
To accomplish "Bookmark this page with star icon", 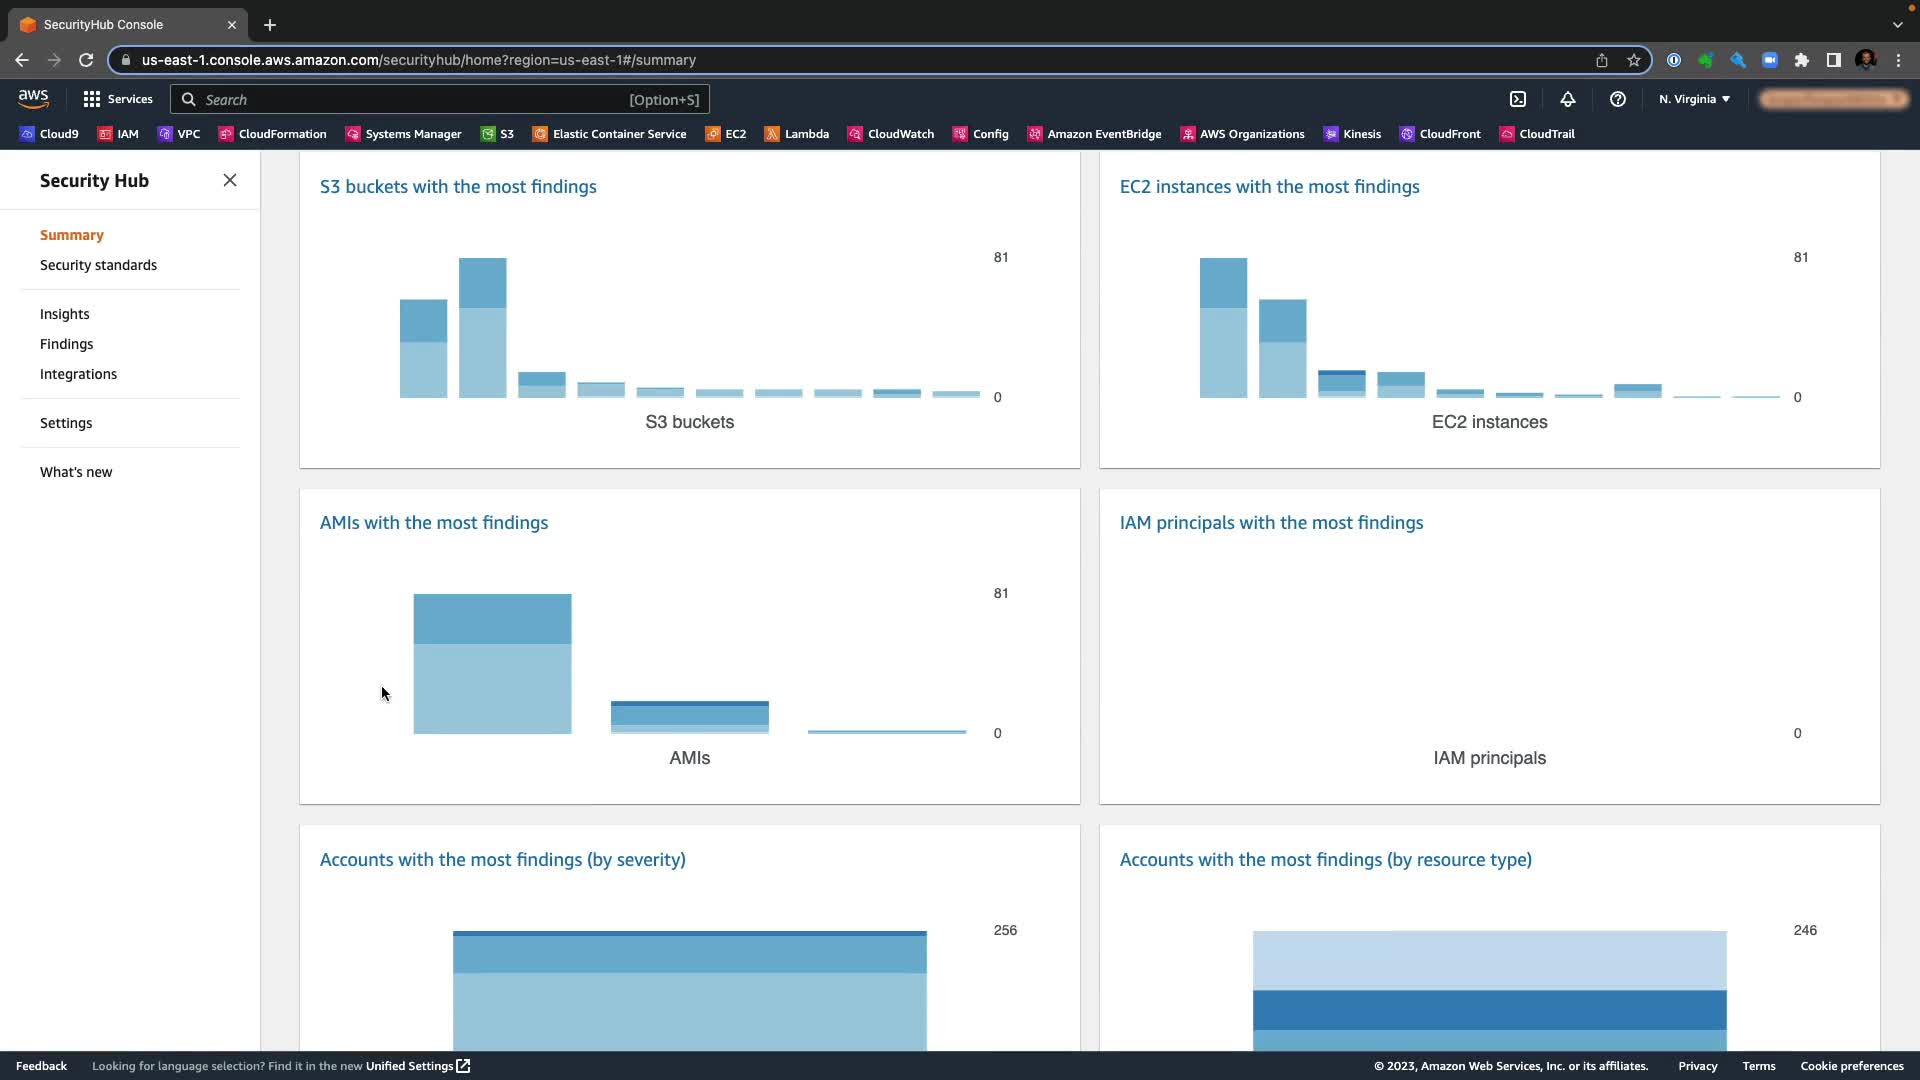I will point(1634,60).
